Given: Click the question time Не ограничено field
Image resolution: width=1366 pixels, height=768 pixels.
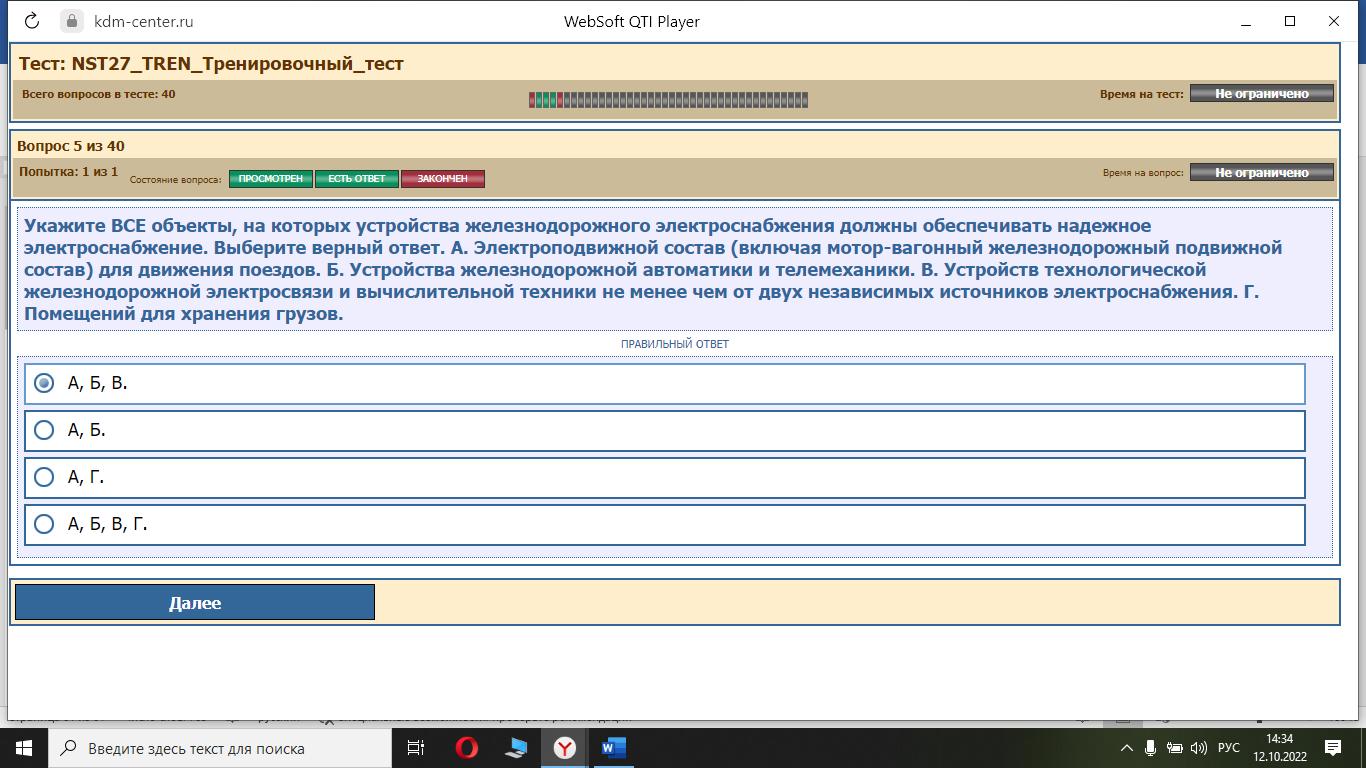Looking at the screenshot, I should click(1262, 172).
